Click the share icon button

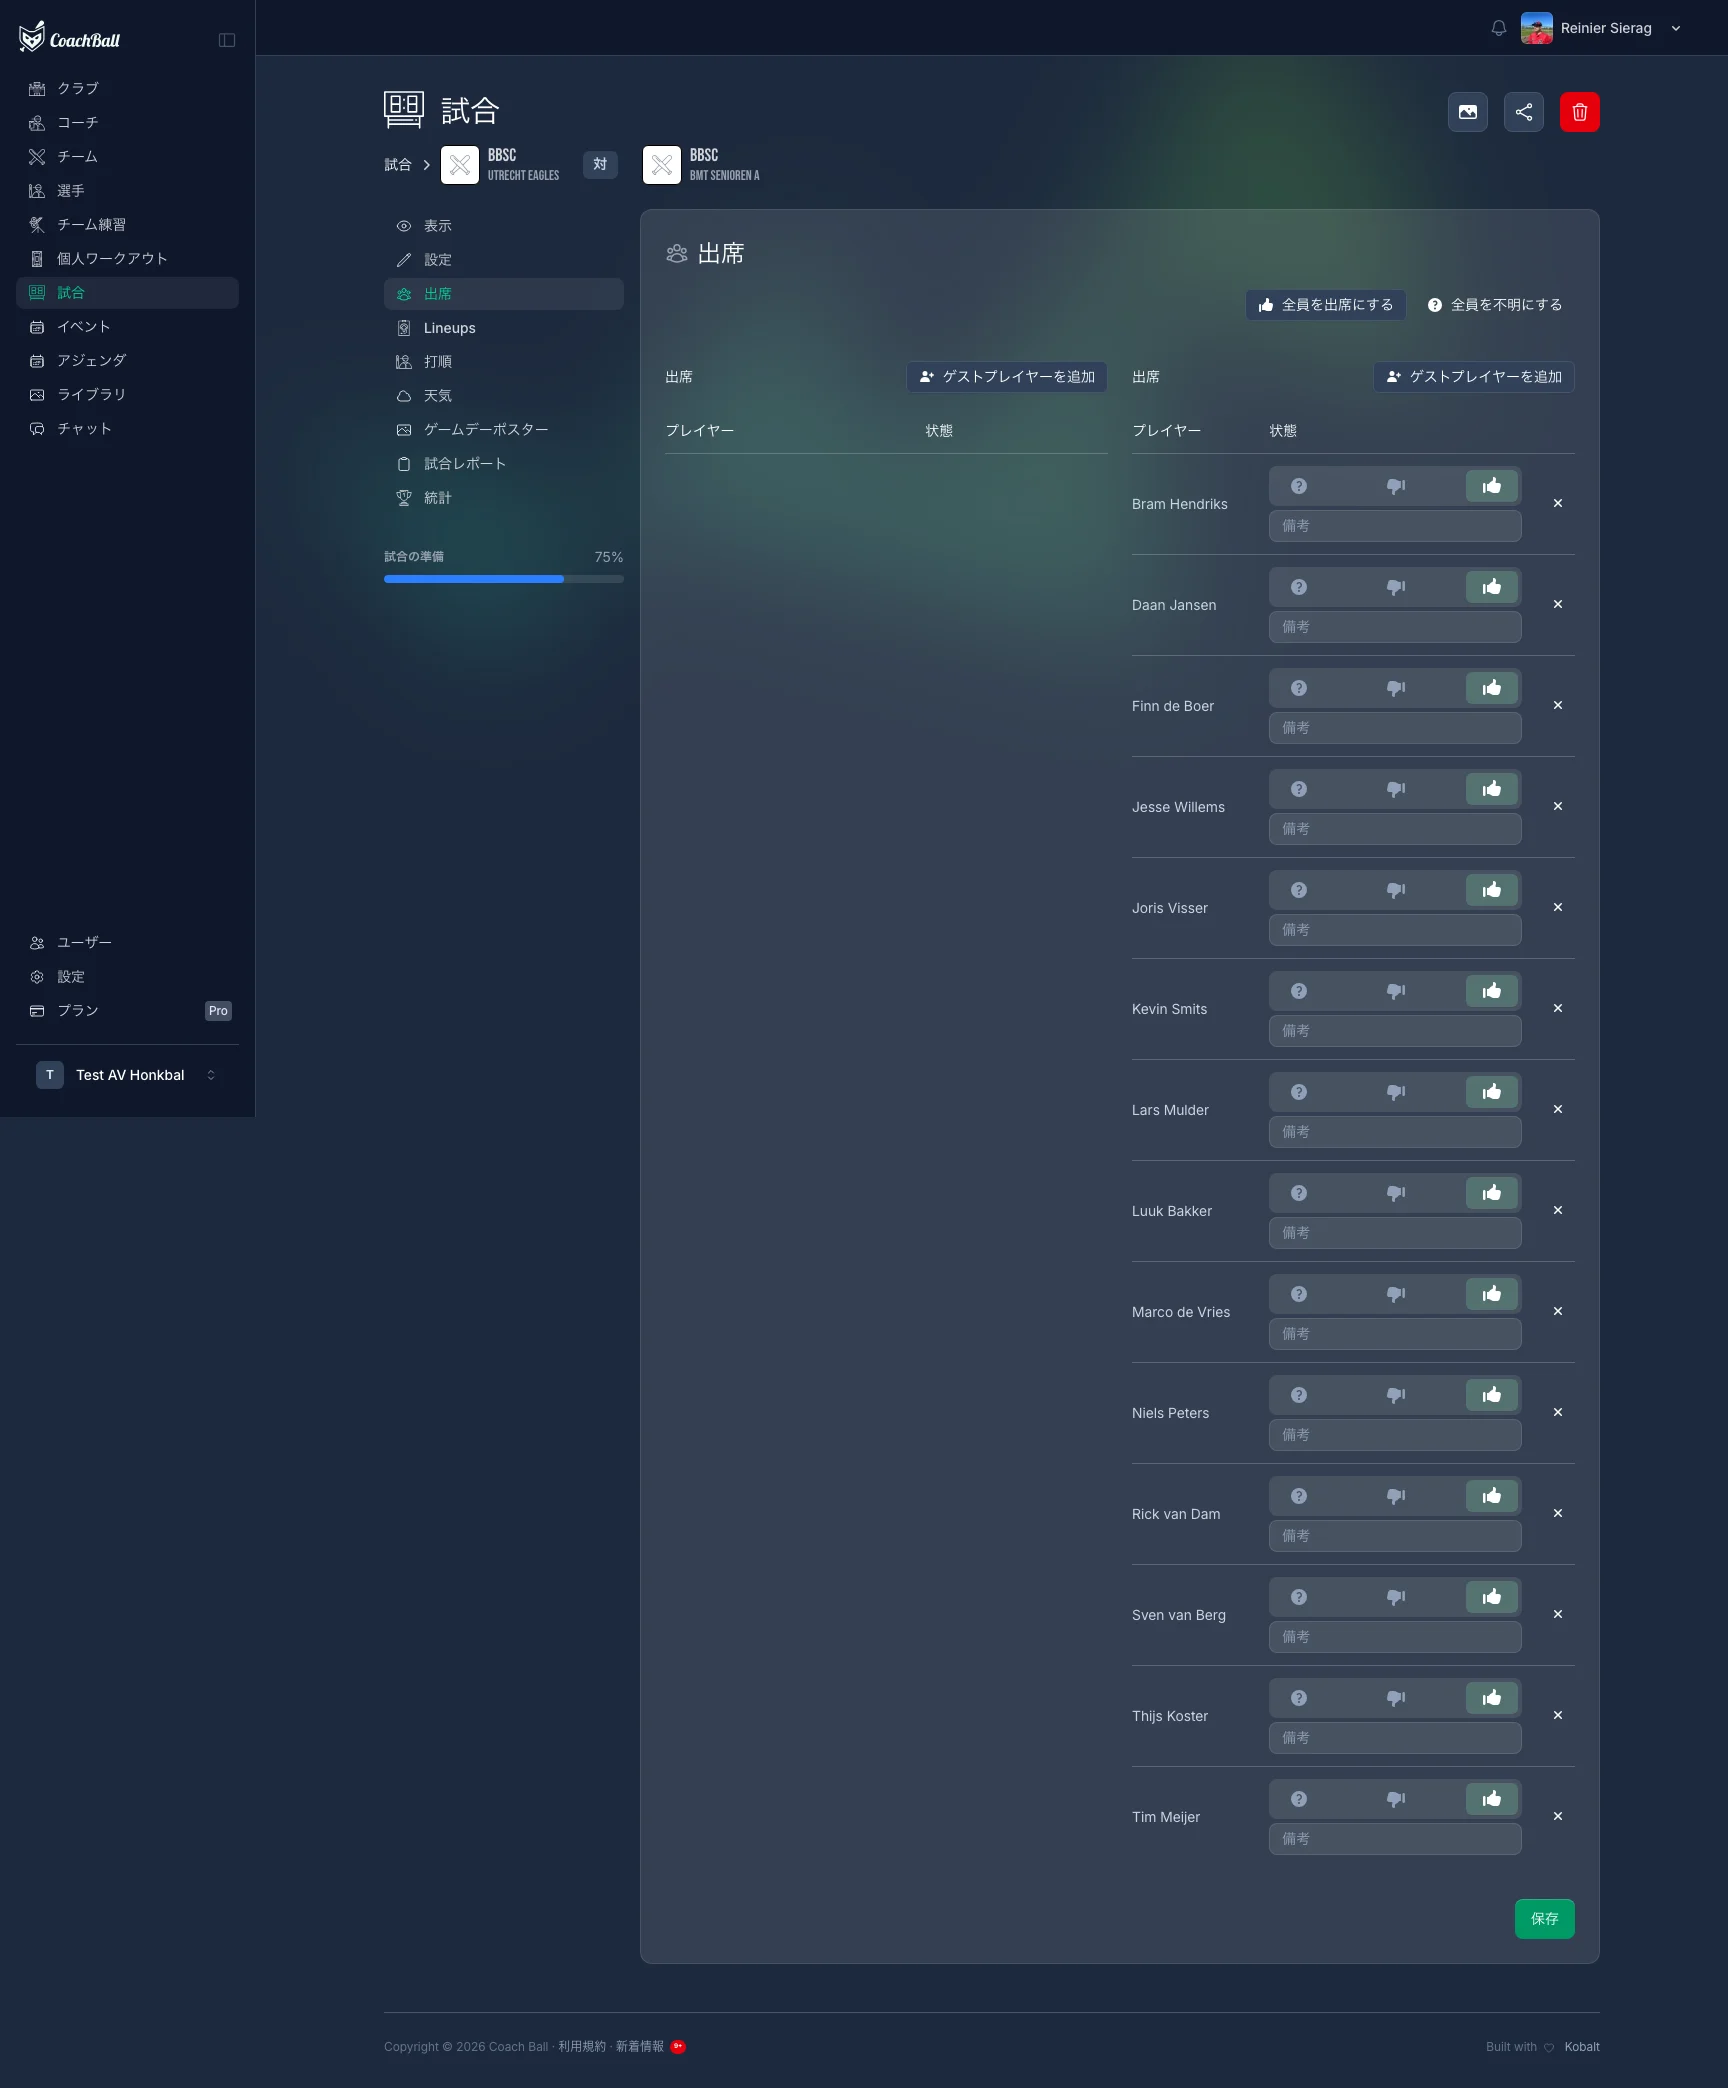(1523, 112)
